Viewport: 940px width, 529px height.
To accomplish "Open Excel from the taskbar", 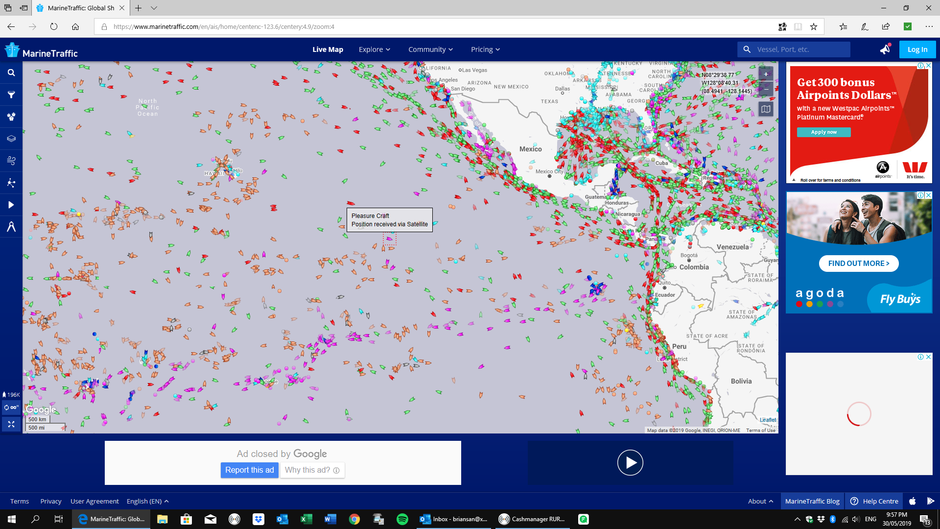I will pos(306,519).
